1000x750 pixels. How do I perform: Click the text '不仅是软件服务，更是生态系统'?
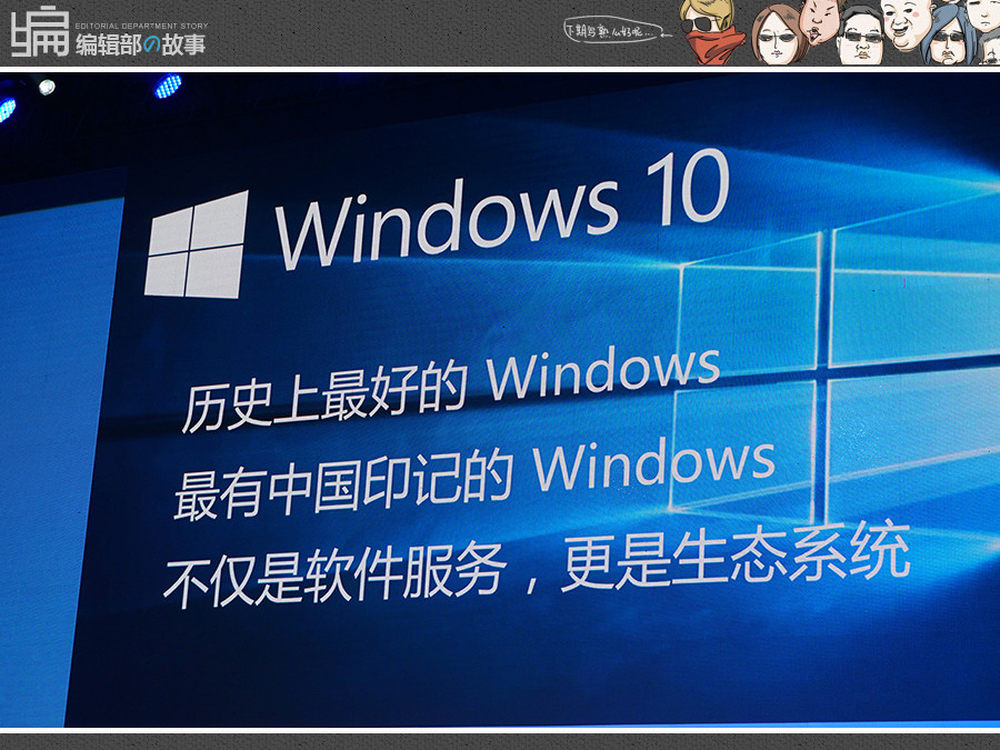537,564
